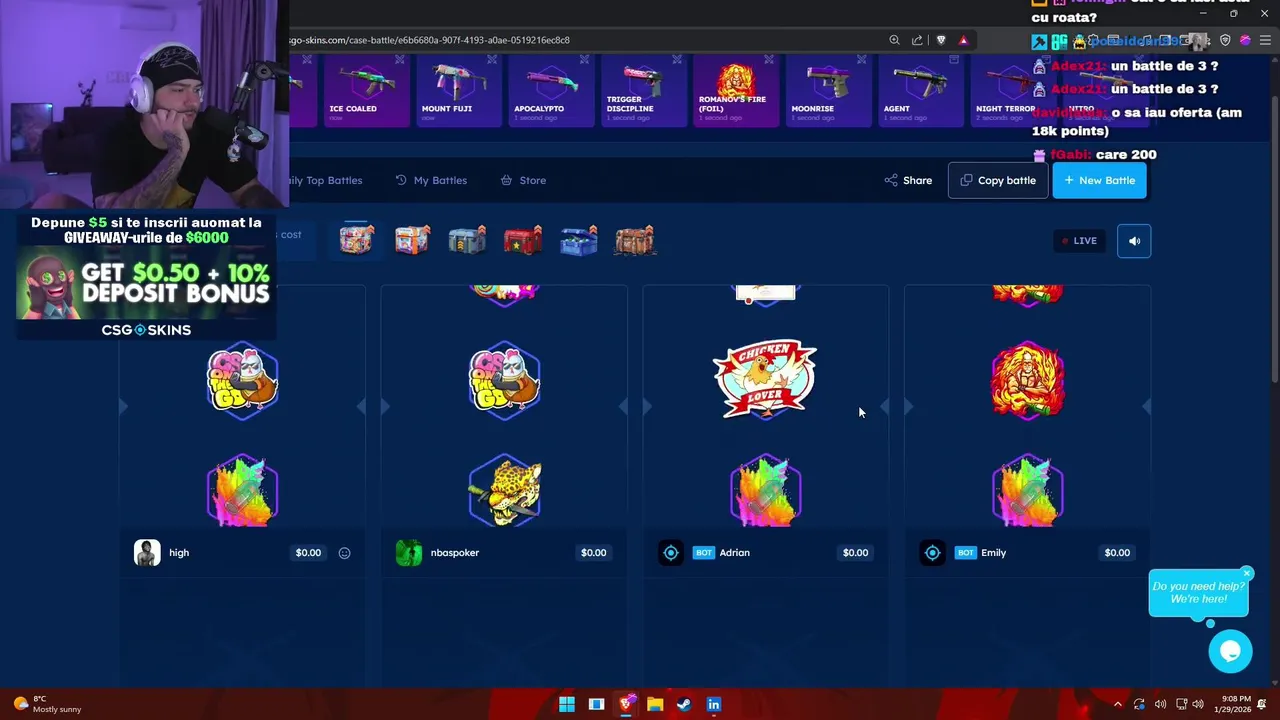Viewport: 1280px width, 720px height.
Task: Click the flaming Romanov sticker in Emily's column
Action: 1027,379
